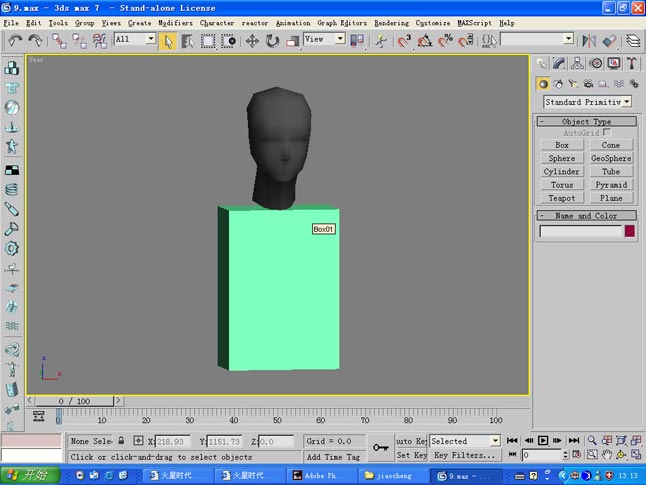The image size is (646, 485).
Task: Open the View reference coordinate dropdown
Action: tap(340, 39)
